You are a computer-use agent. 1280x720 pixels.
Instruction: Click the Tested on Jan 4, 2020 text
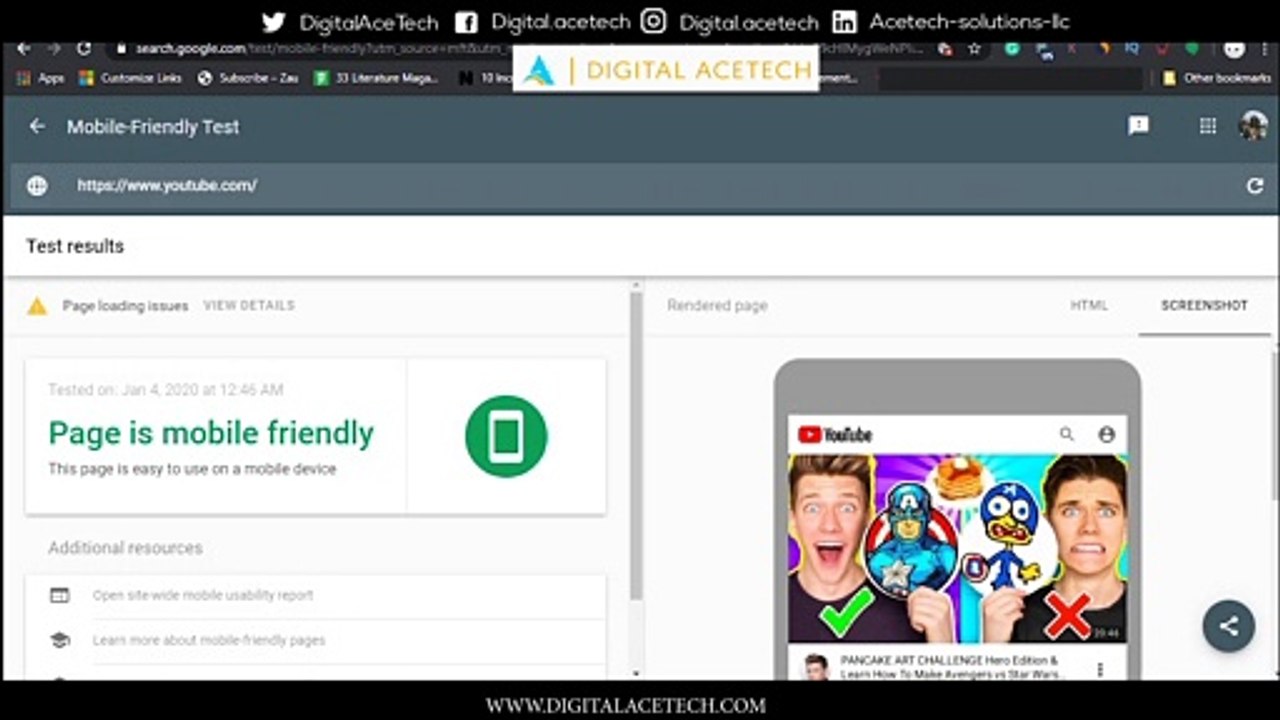tap(166, 390)
